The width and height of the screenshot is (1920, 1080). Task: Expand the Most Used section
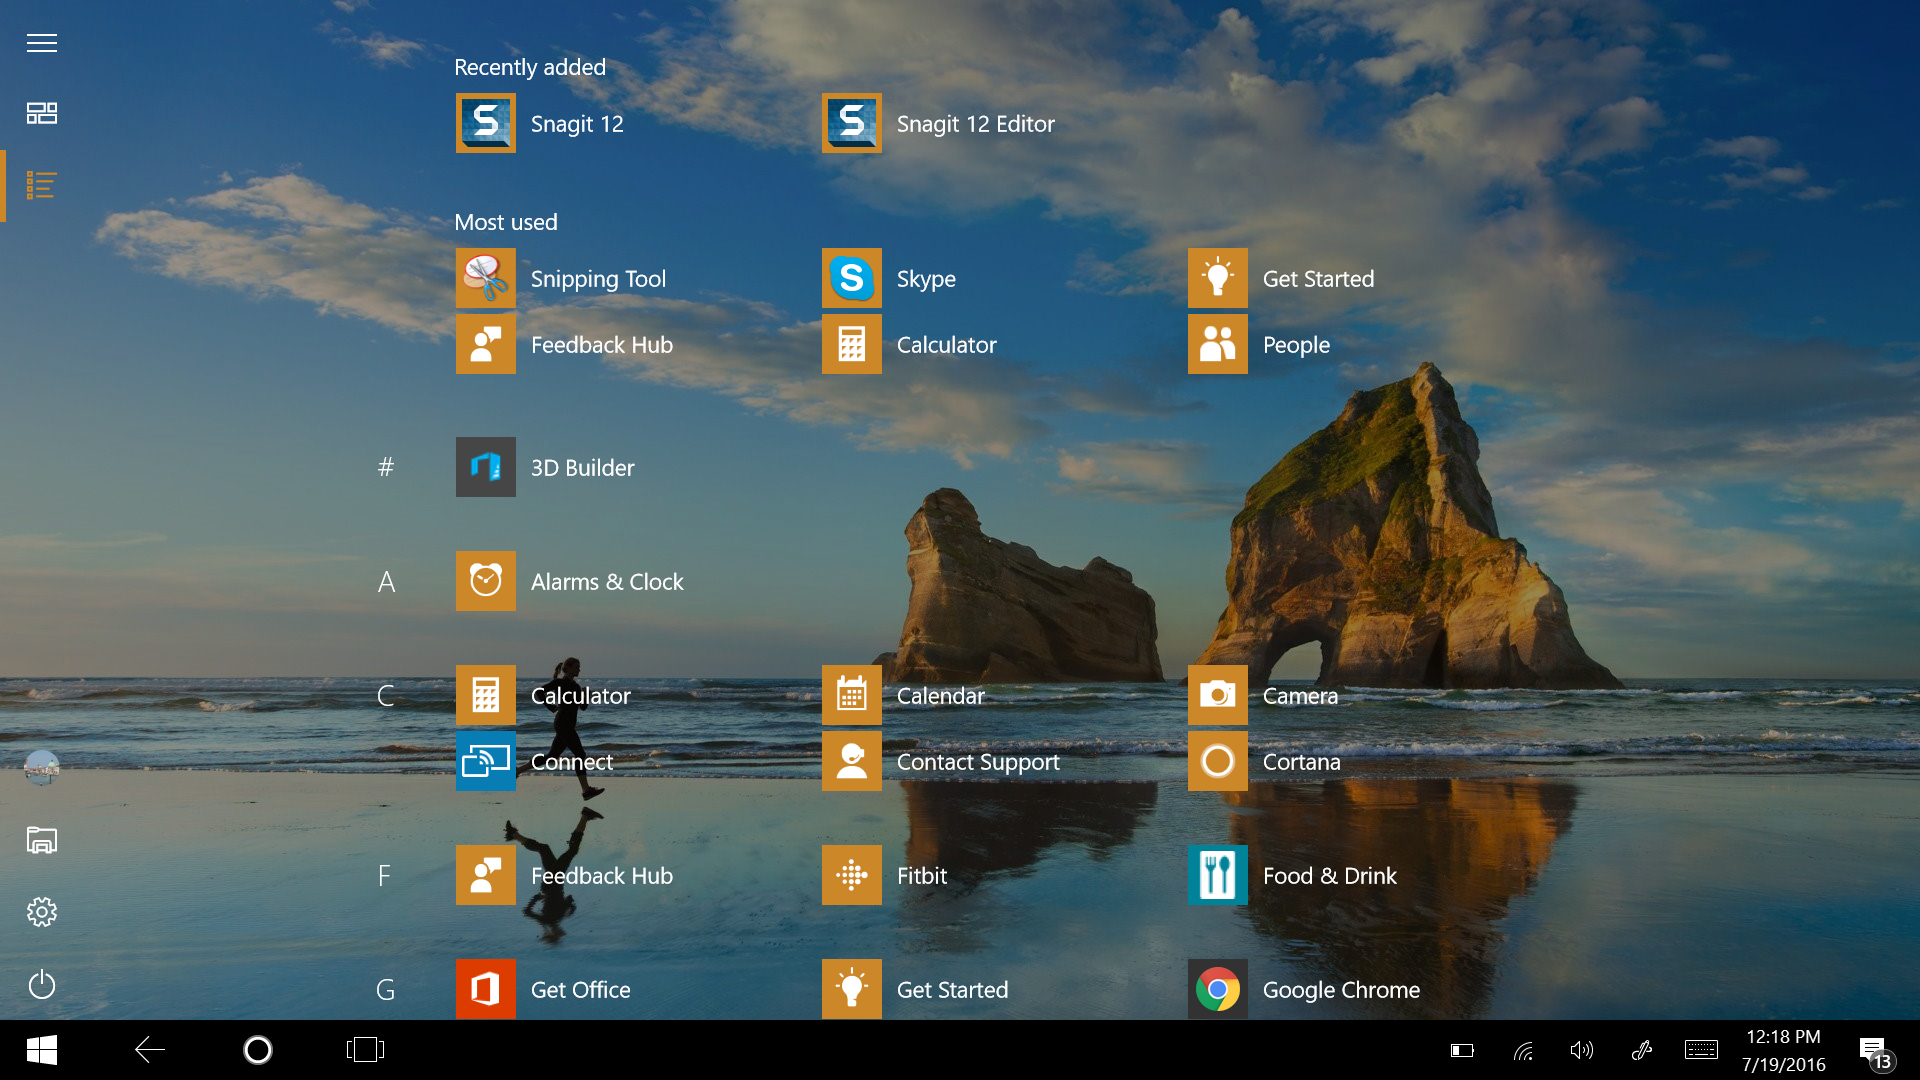[506, 219]
